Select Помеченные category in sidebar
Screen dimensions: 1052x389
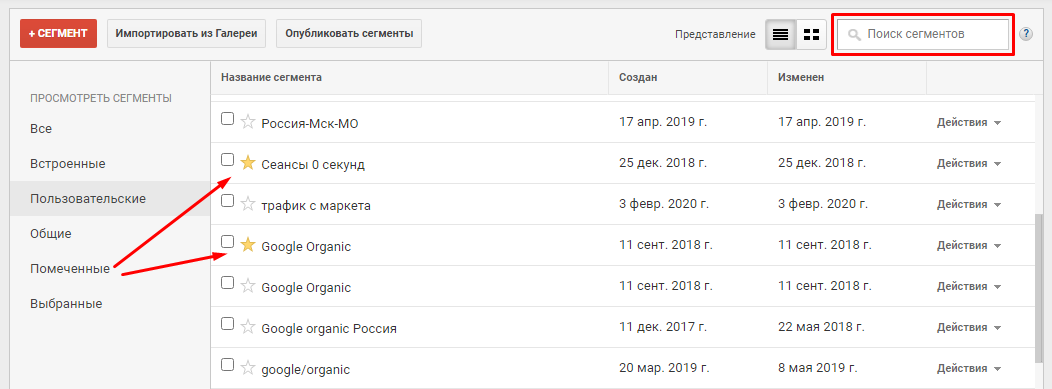[70, 269]
